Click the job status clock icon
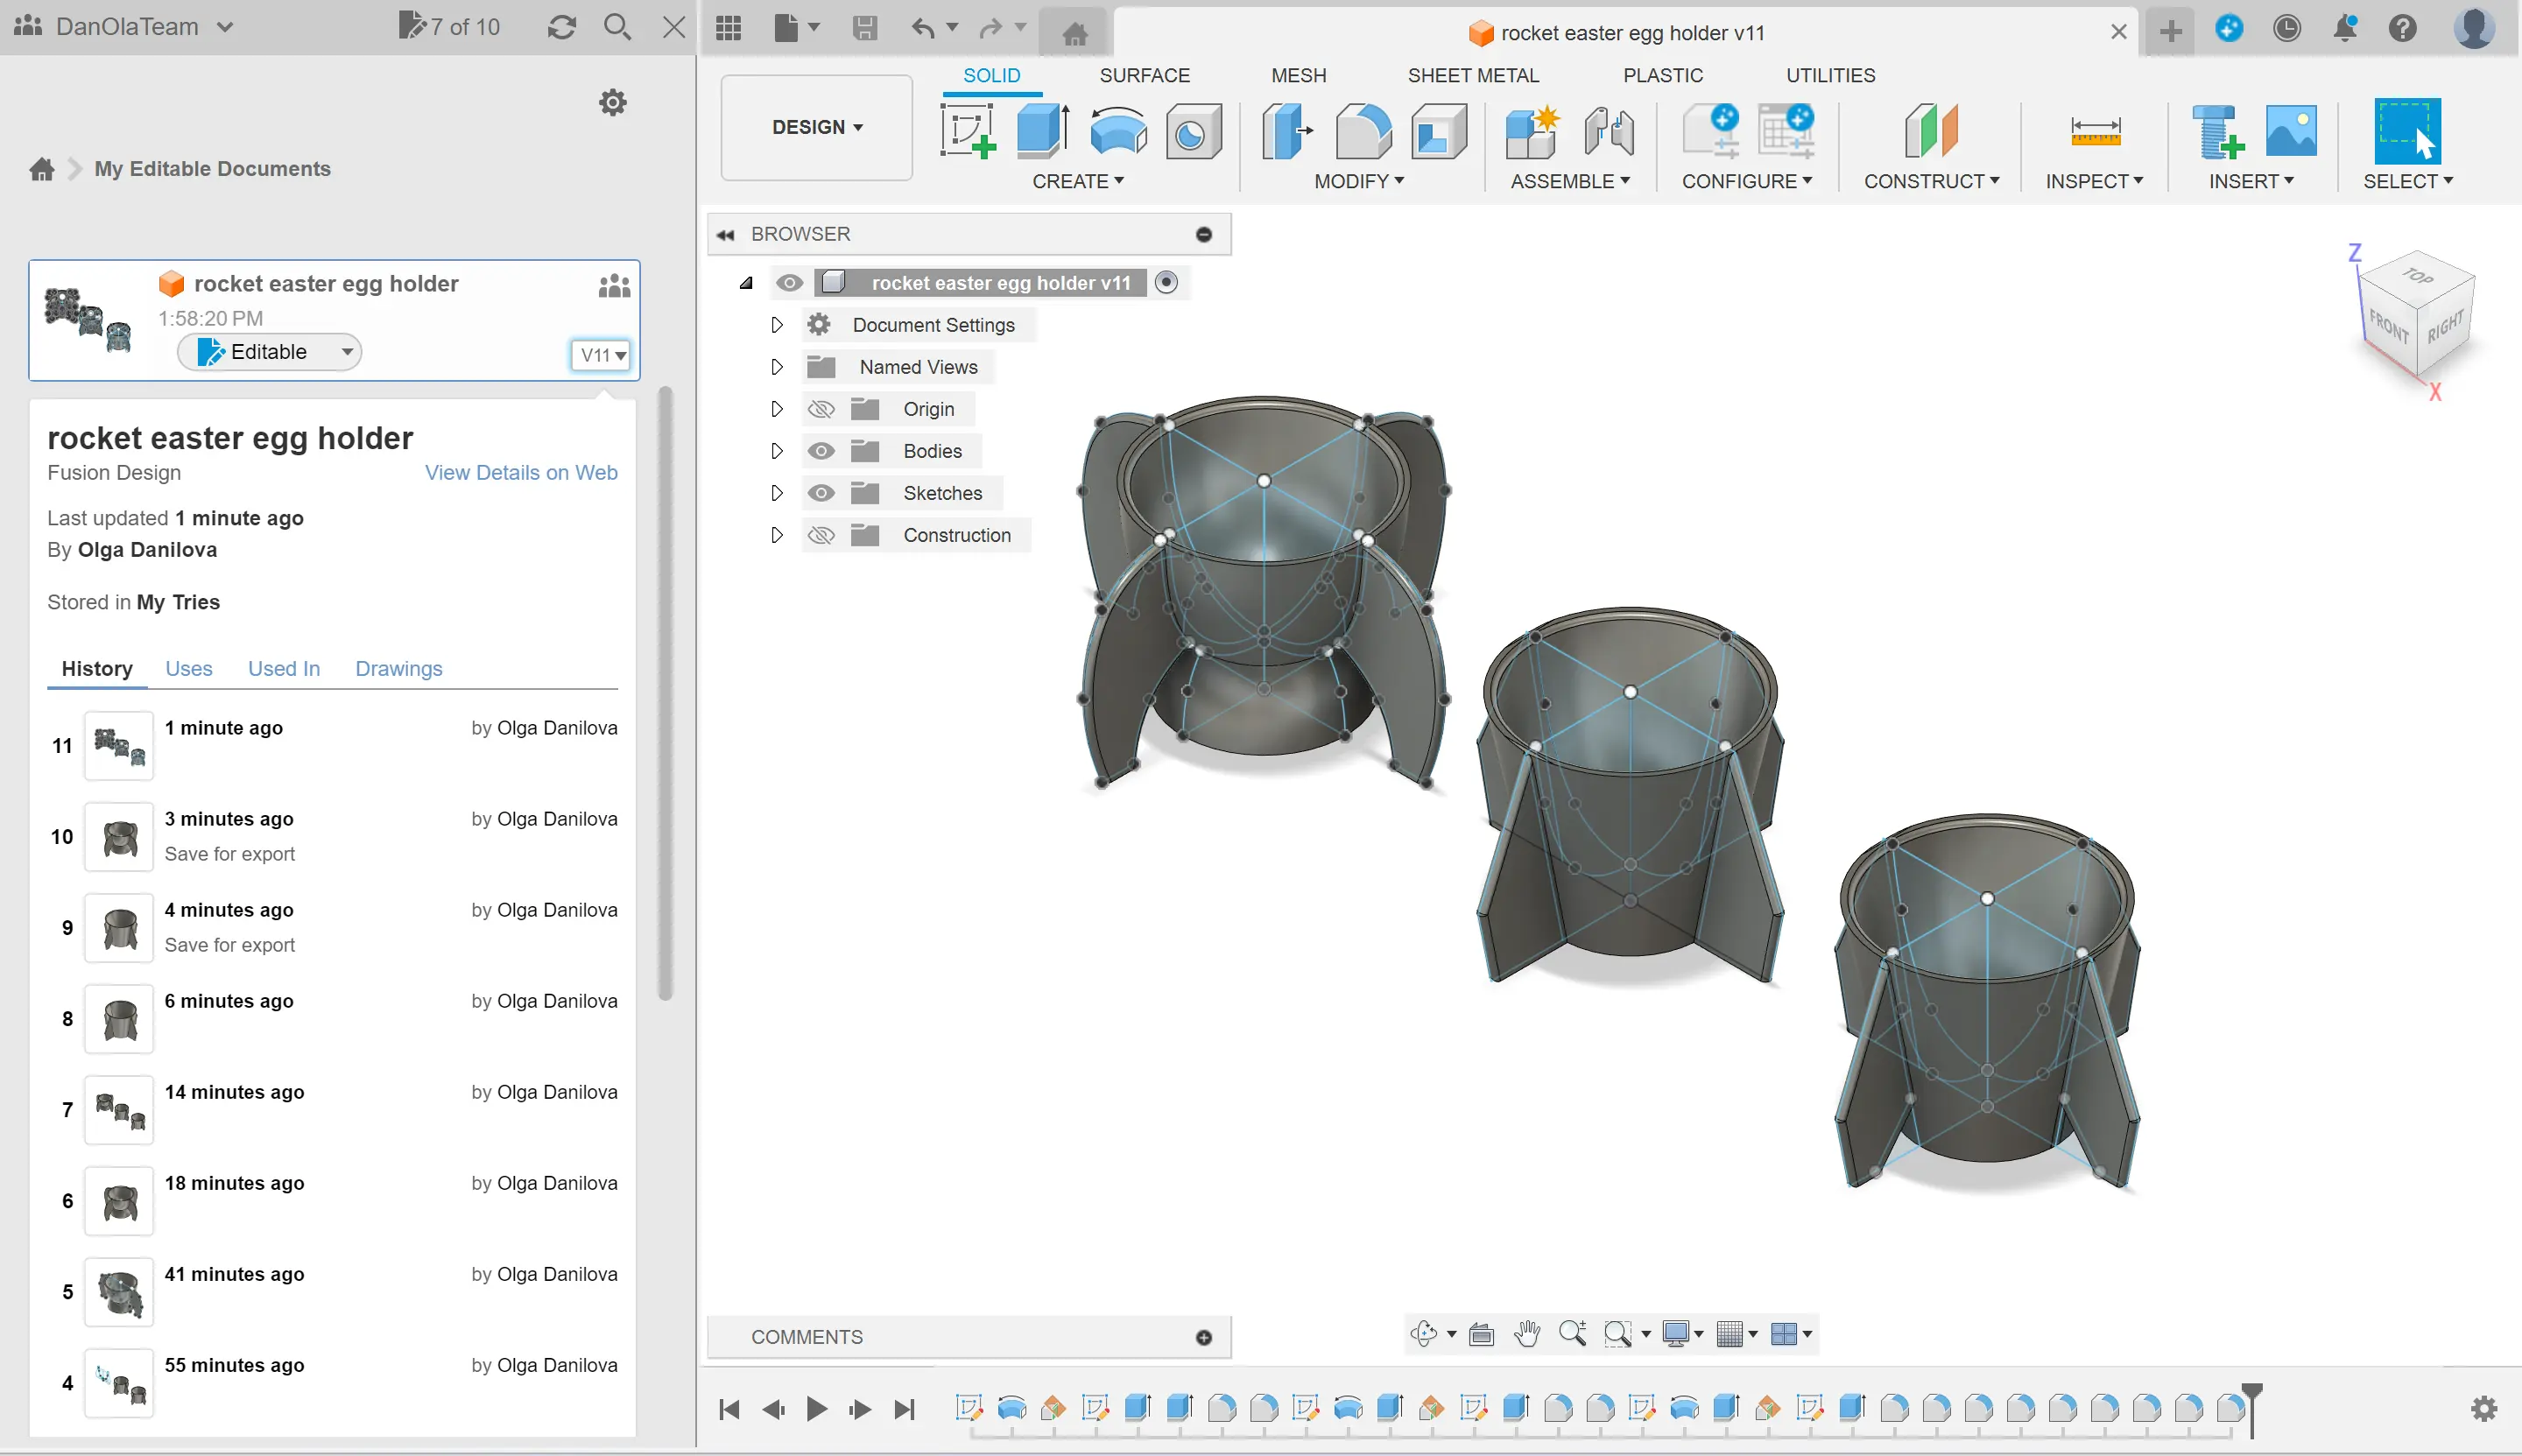 [2286, 28]
